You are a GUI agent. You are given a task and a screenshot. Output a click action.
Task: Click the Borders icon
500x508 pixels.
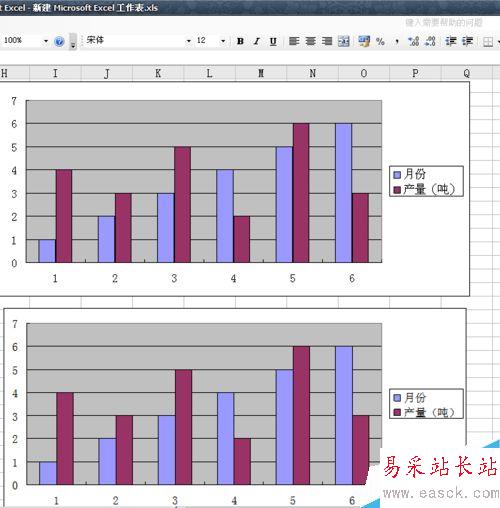click(488, 42)
